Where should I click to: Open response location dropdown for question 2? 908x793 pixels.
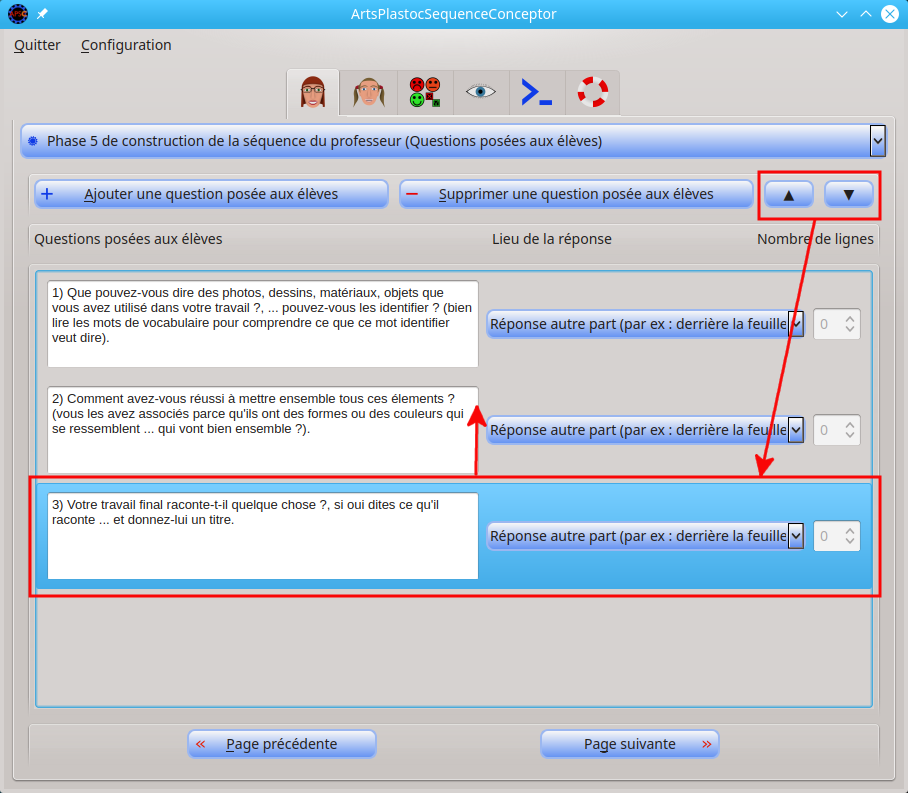796,430
